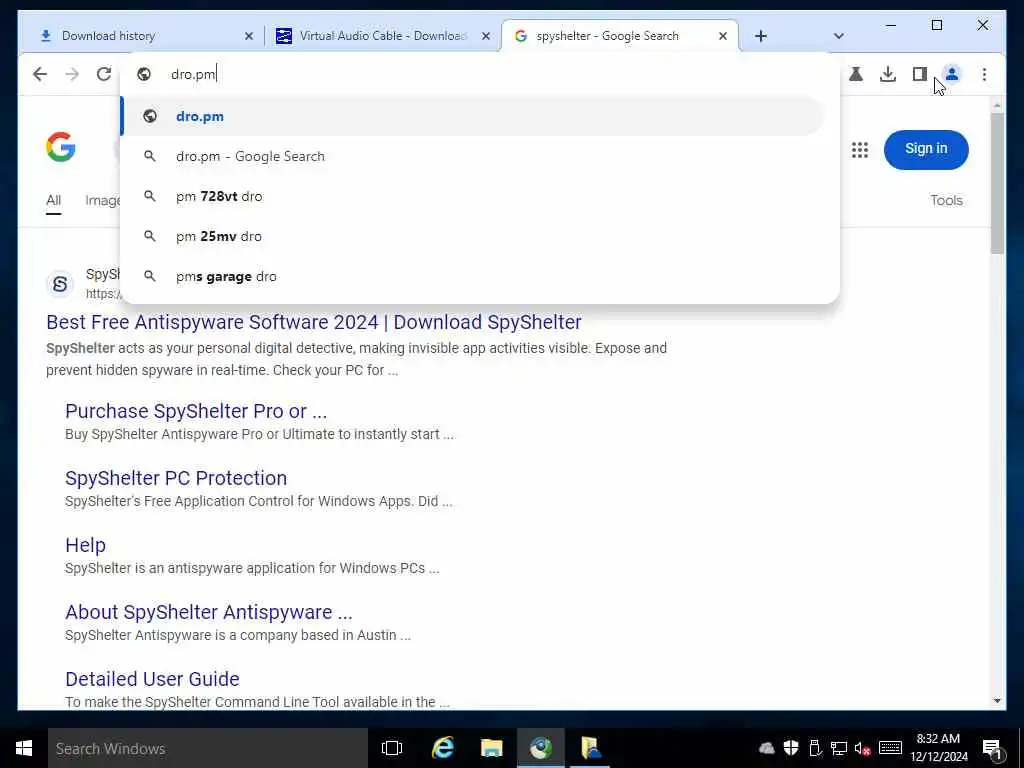
Task: Select 'pms garage dro' suggestion
Action: click(x=472, y=276)
